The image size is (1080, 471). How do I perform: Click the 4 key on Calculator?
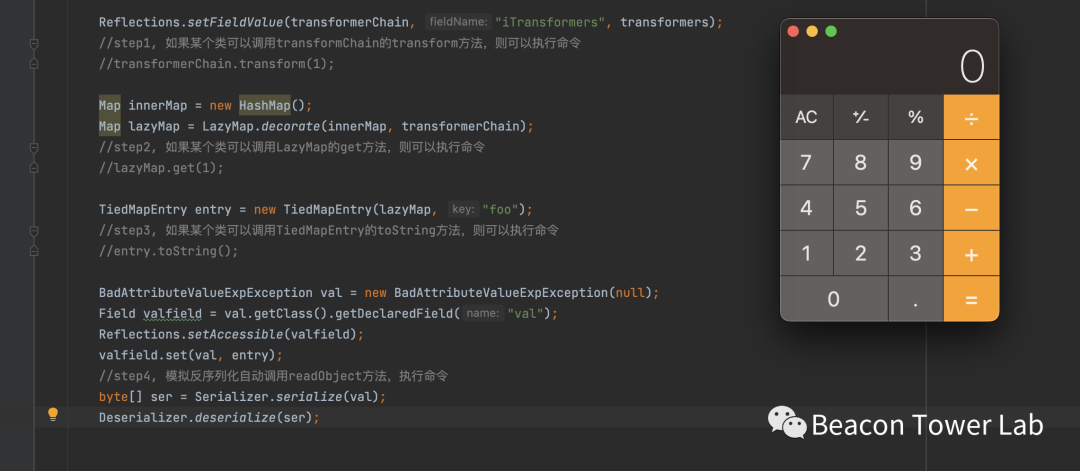tap(806, 208)
